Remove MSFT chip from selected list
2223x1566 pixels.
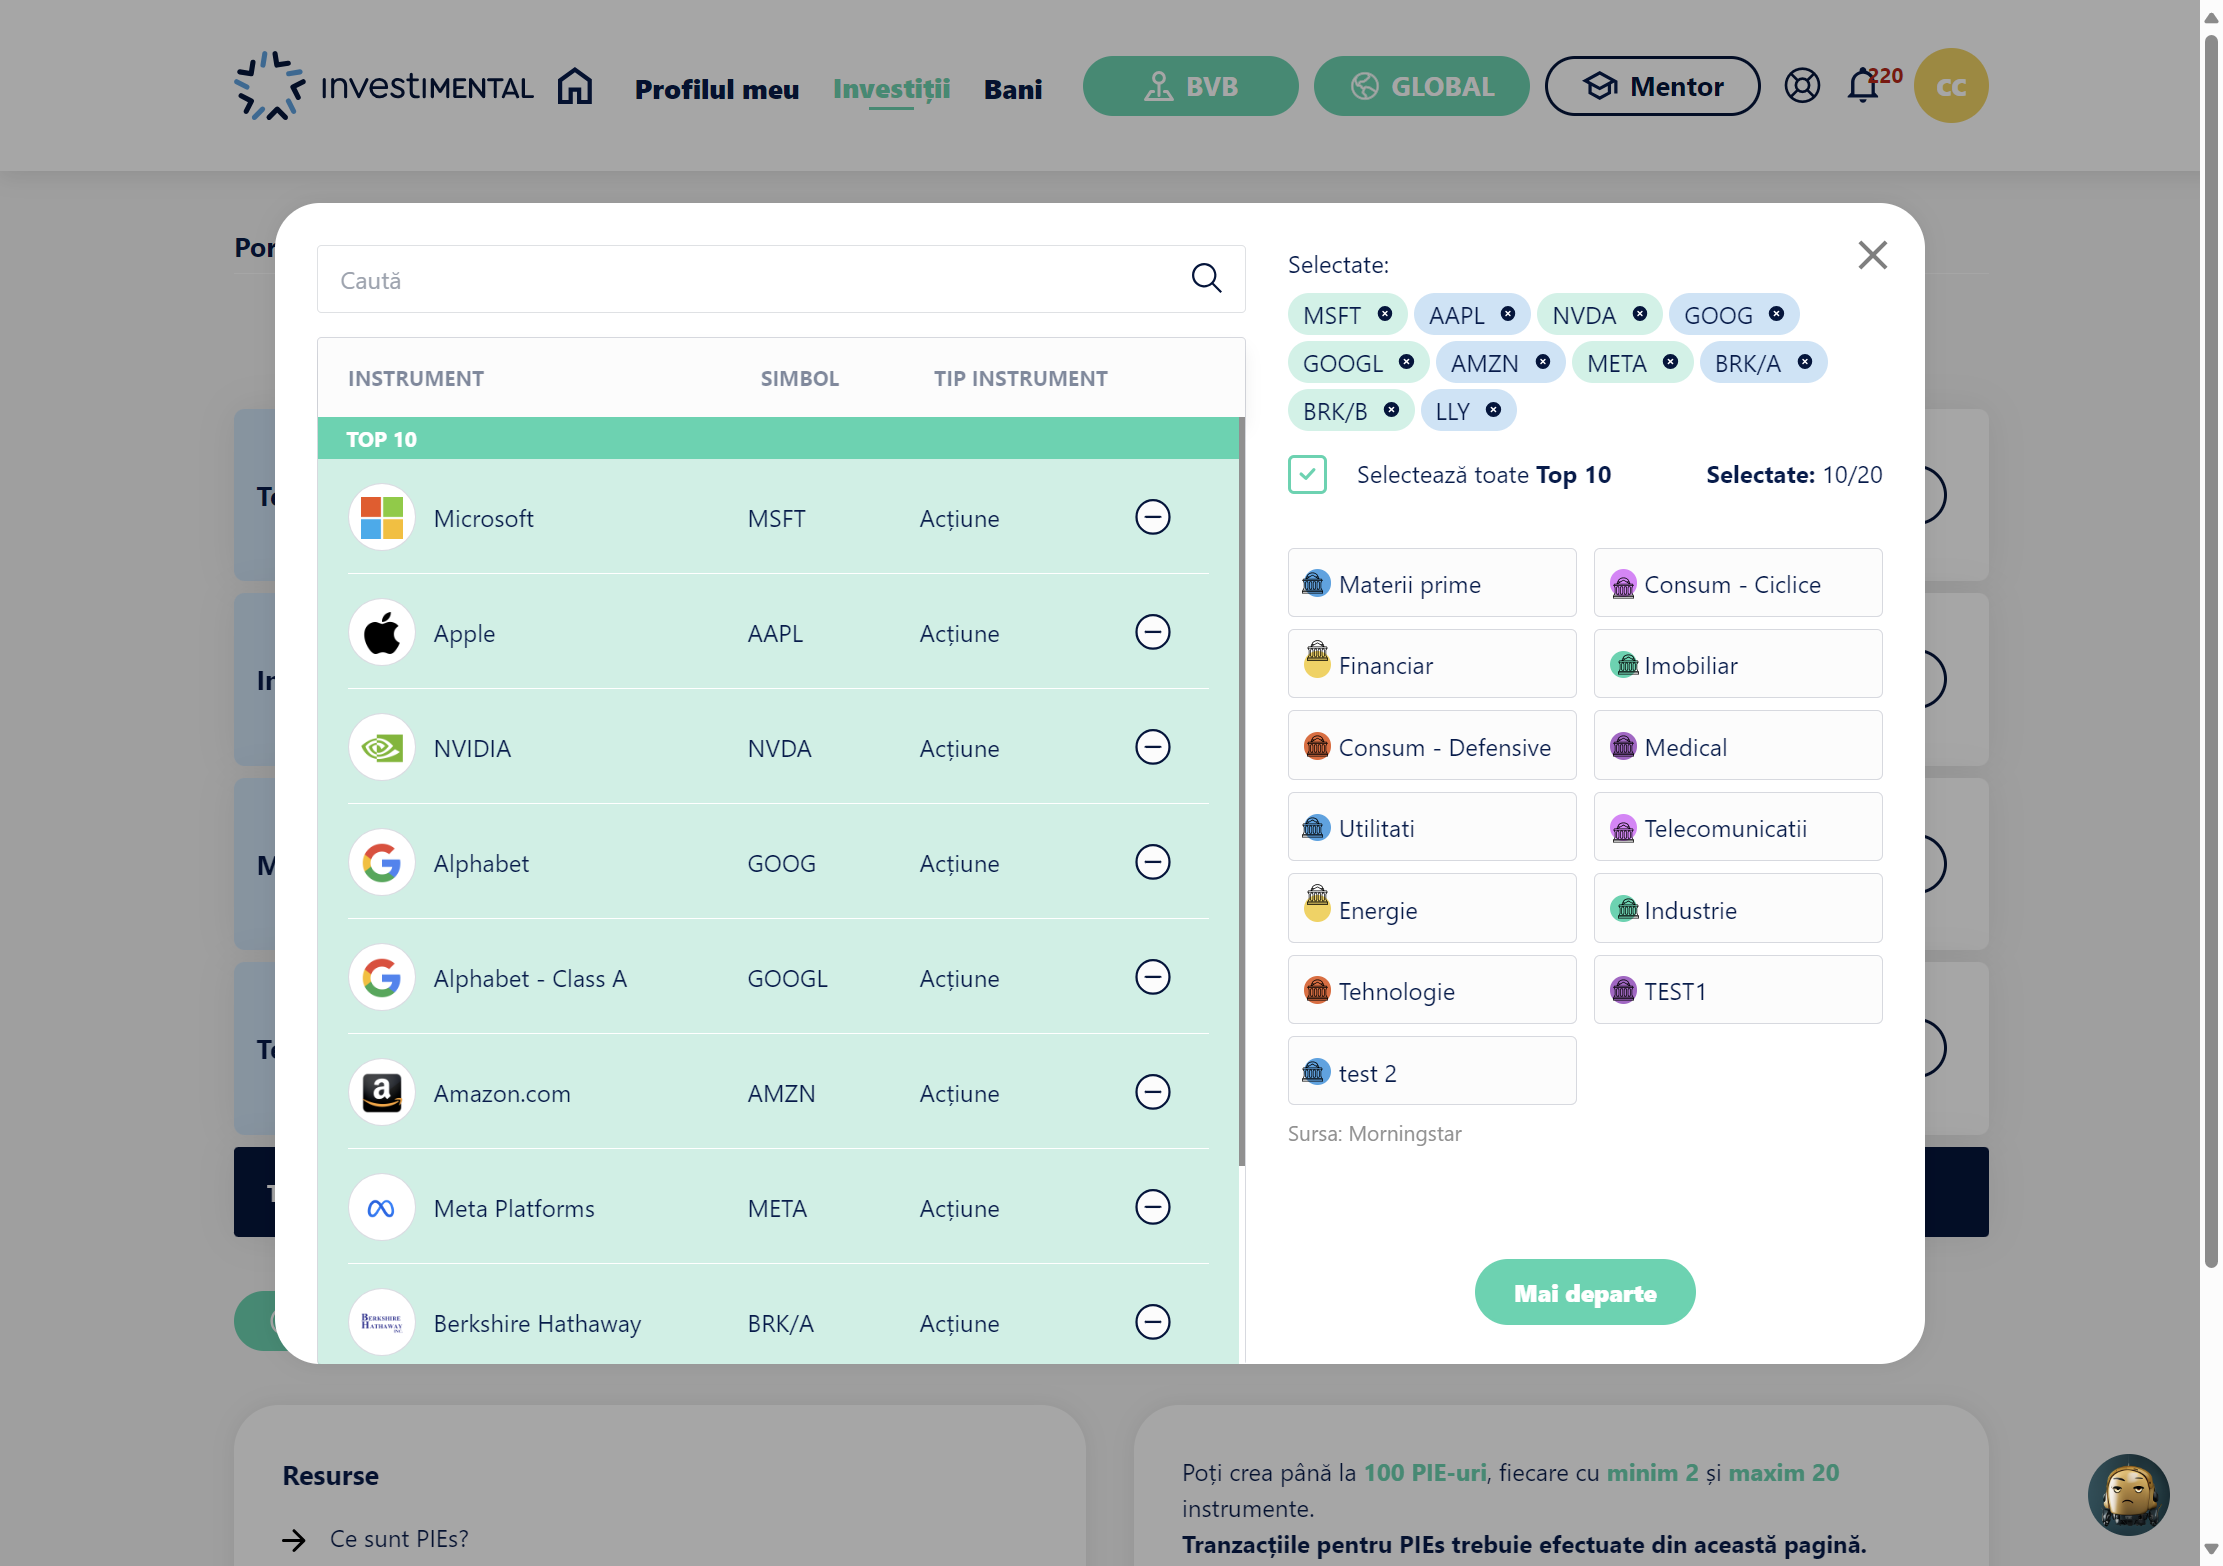coord(1385,314)
